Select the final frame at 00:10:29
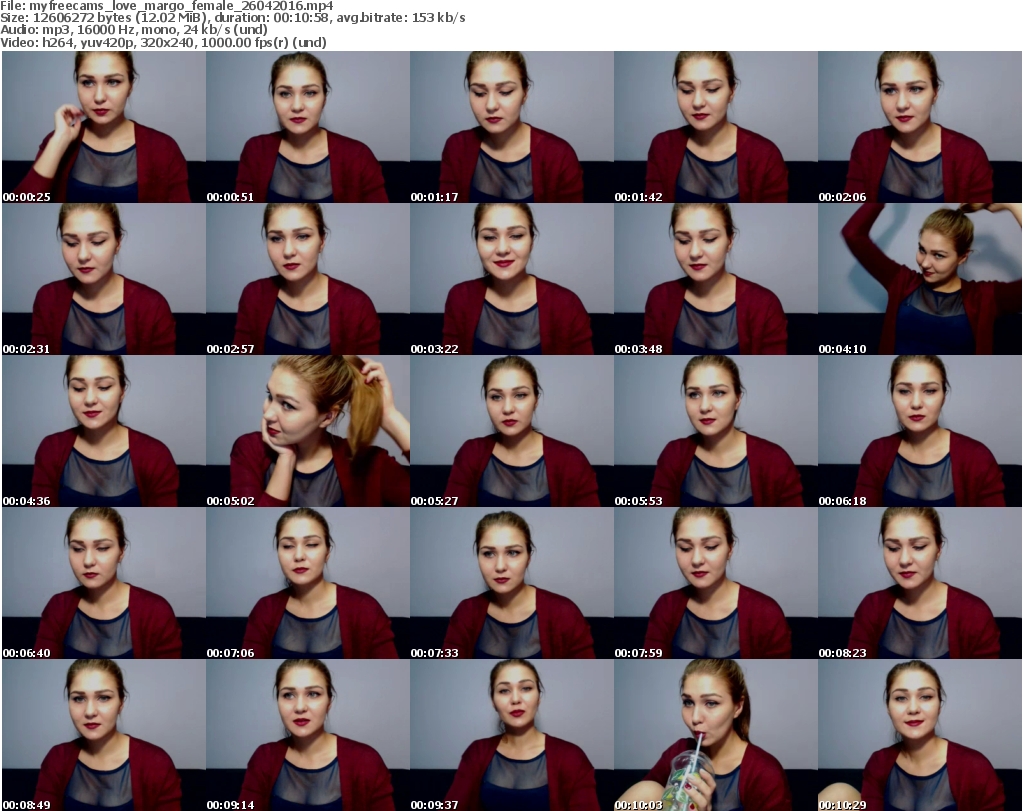1024x811 pixels. pos(920,735)
